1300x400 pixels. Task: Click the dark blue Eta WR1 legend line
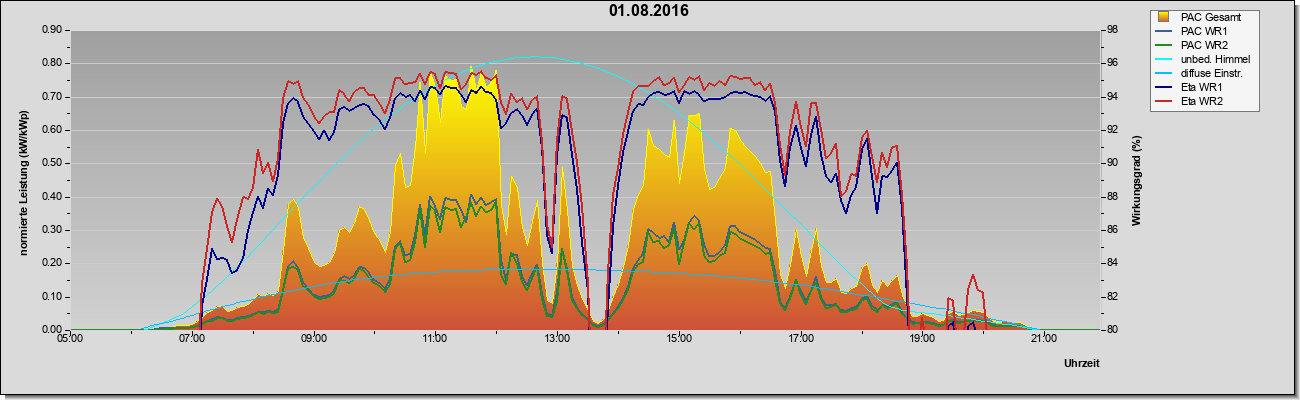[1164, 87]
